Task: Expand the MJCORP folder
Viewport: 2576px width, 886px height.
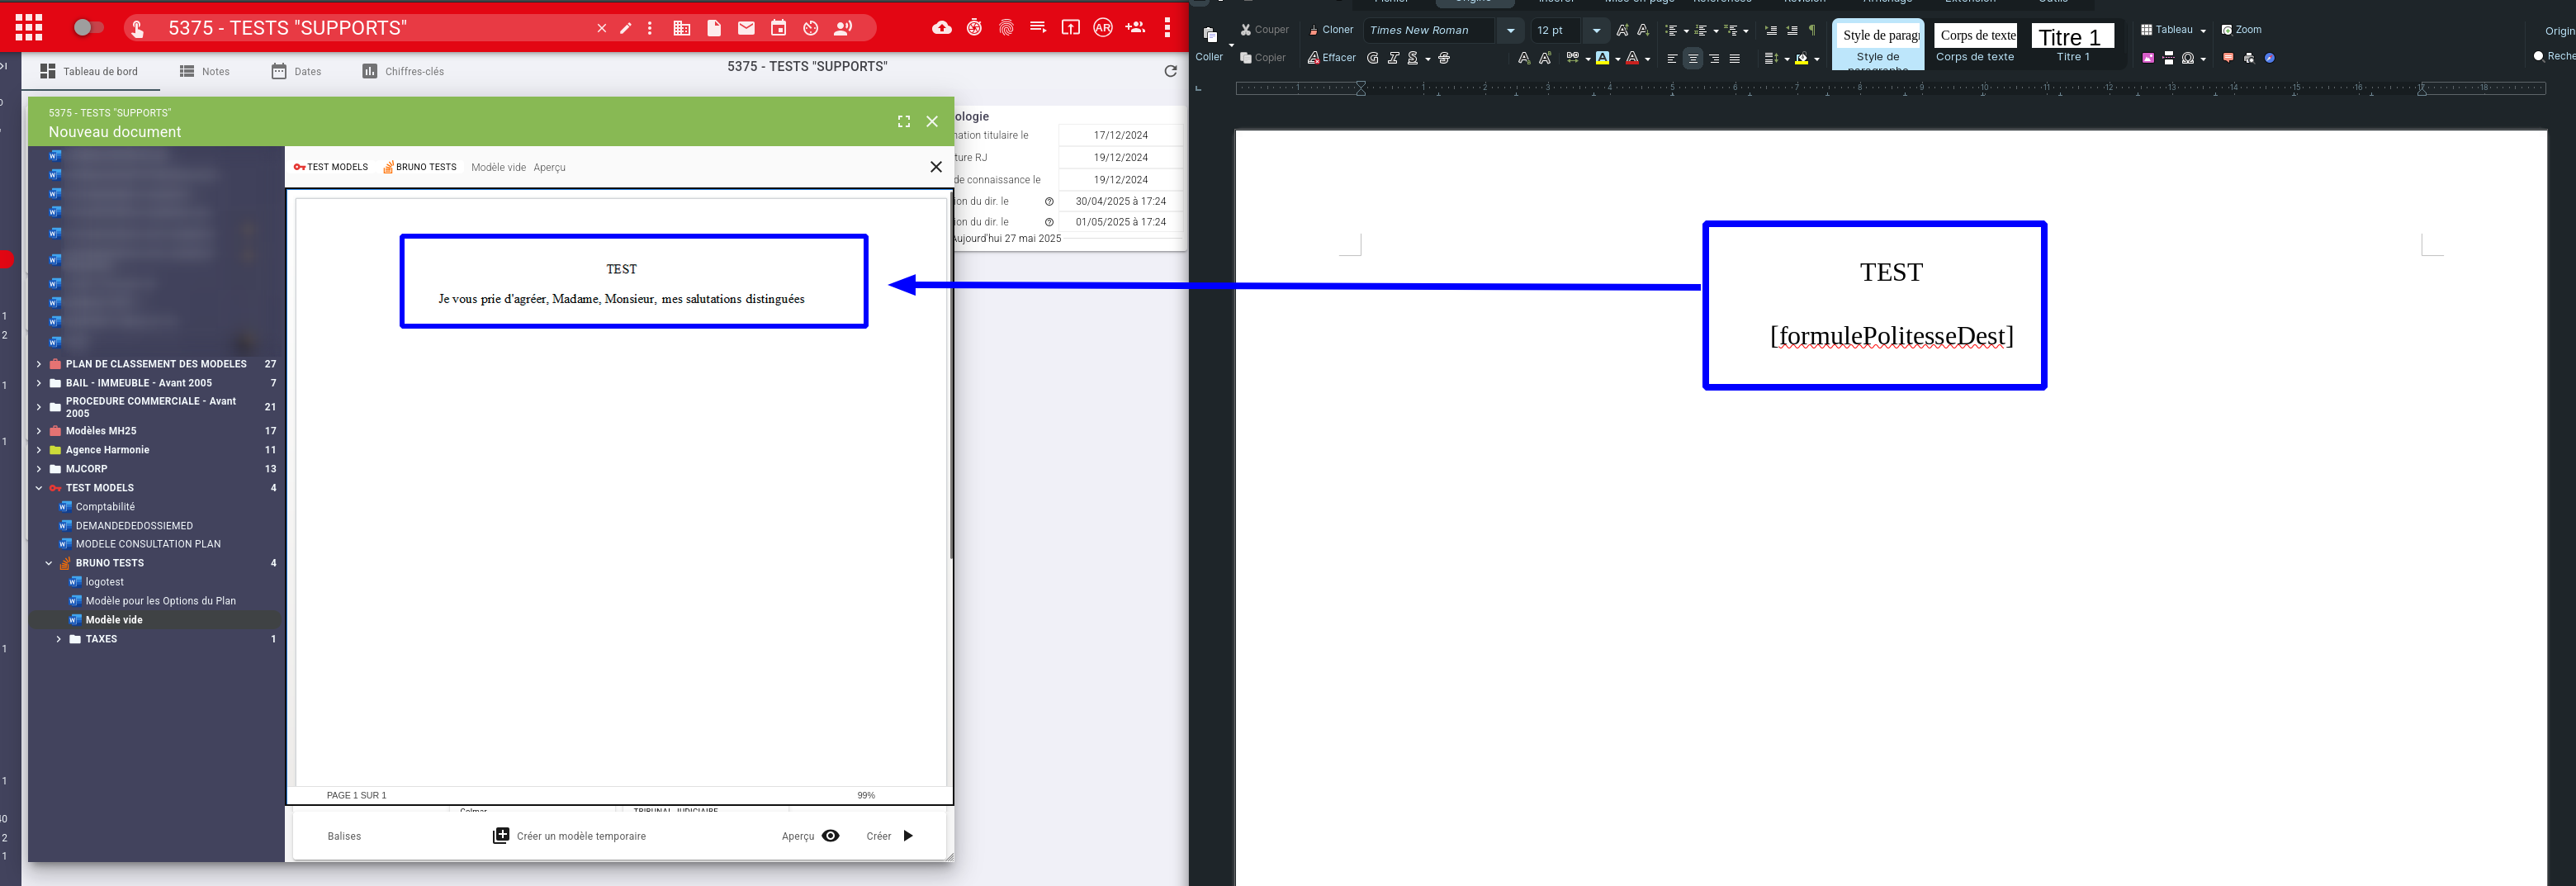Action: (x=39, y=469)
